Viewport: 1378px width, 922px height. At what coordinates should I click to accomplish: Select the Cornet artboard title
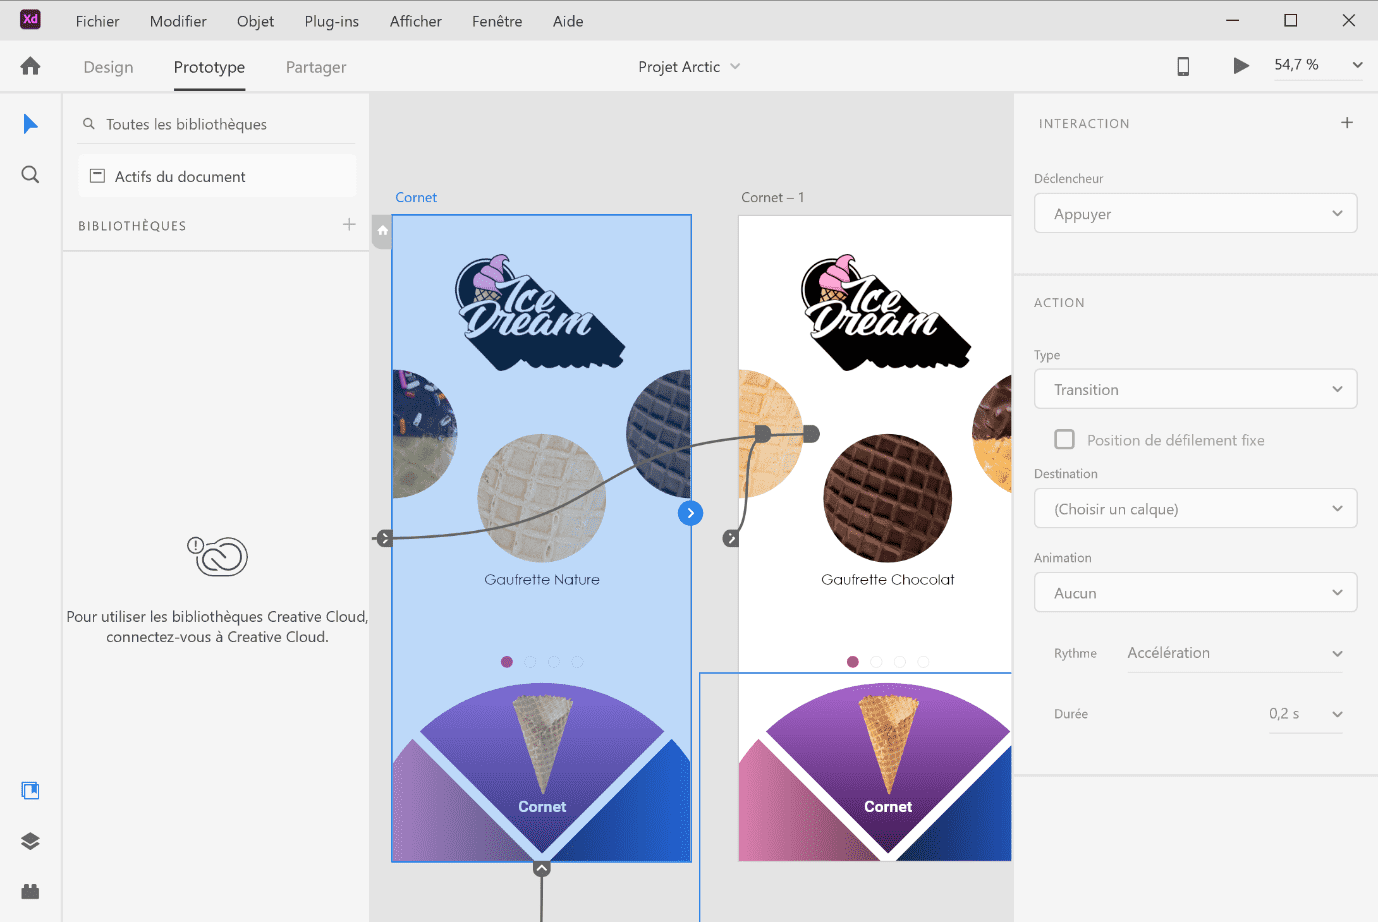[x=416, y=197]
